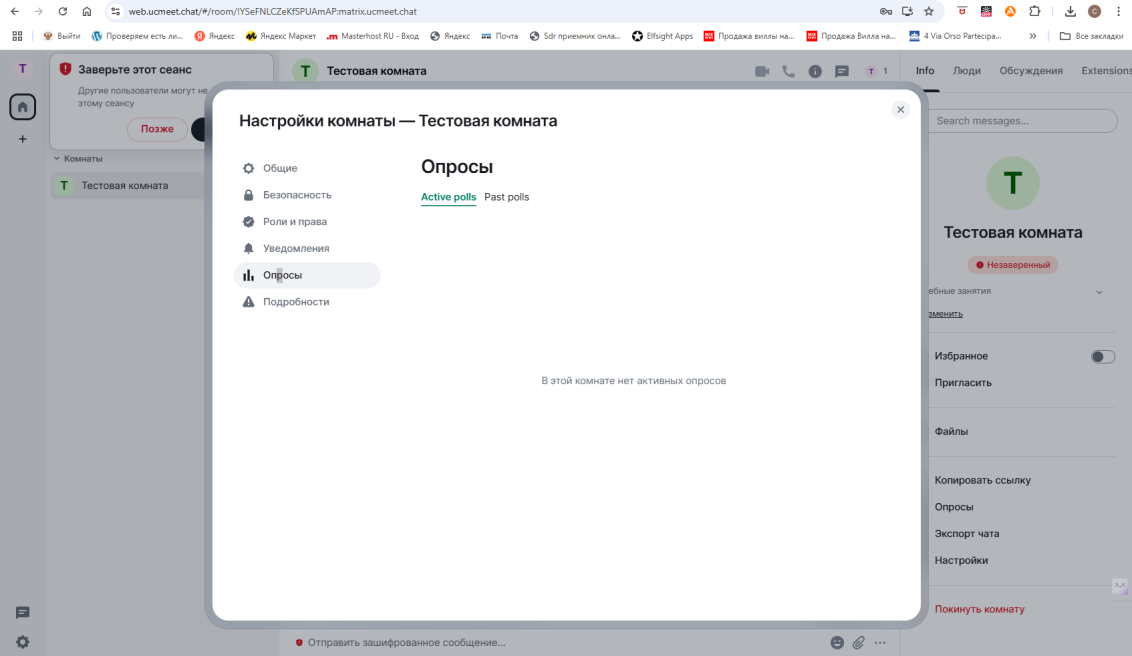
Task: Expand hidden bookmarks with the » chevron
Action: point(1032,35)
